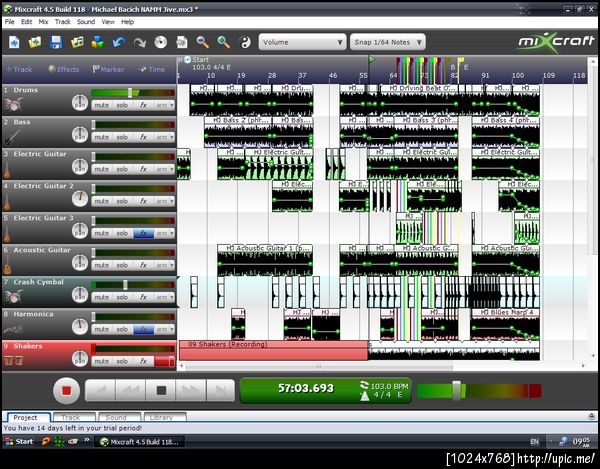
Task: Adjust the Drums track volume slider
Action: 130,93
